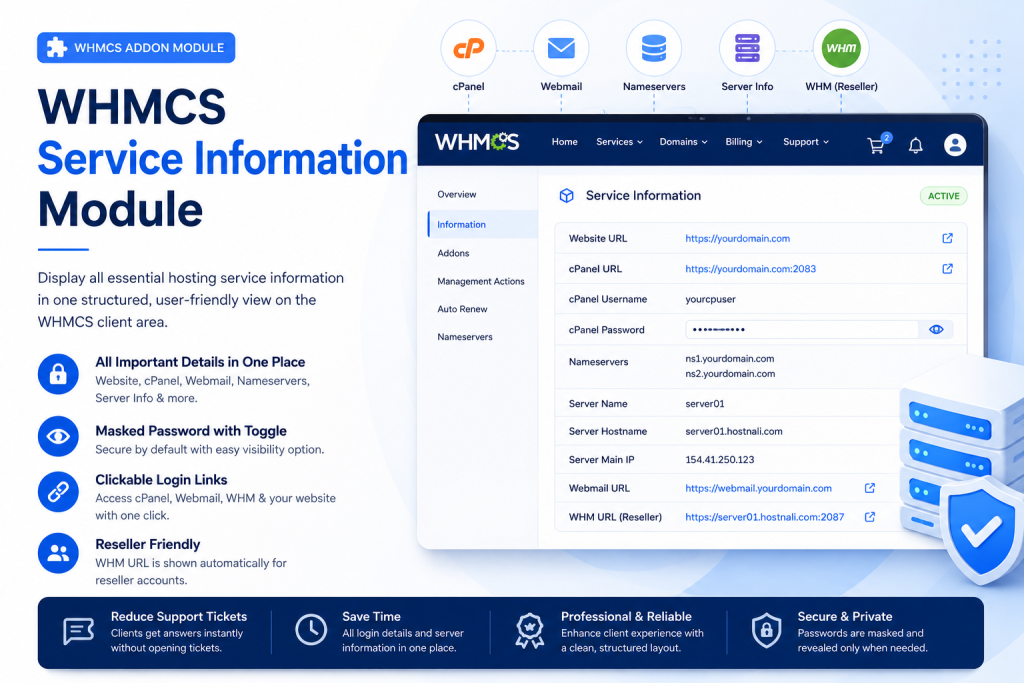Select the Nameservers database icon
Screen dimensions: 1024x683
(x=654, y=48)
